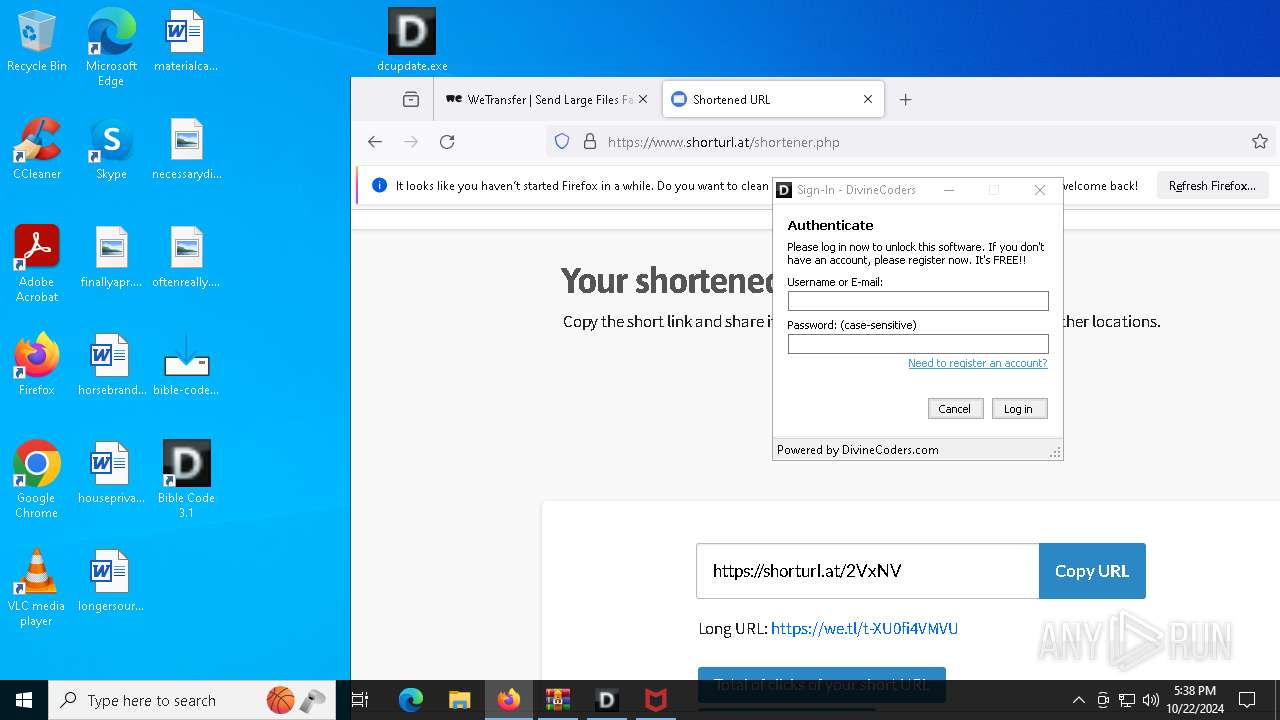This screenshot has width=1280, height=720.
Task: Show site security padlock information
Action: 589,142
